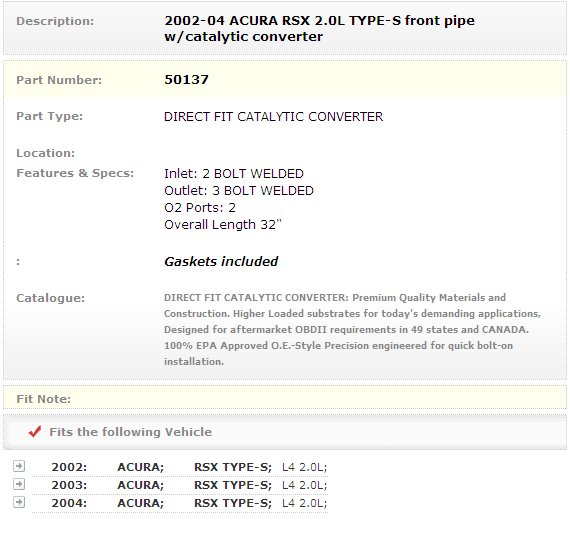Click the Part Type: label
Screen dimensions: 570x551
pos(50,116)
